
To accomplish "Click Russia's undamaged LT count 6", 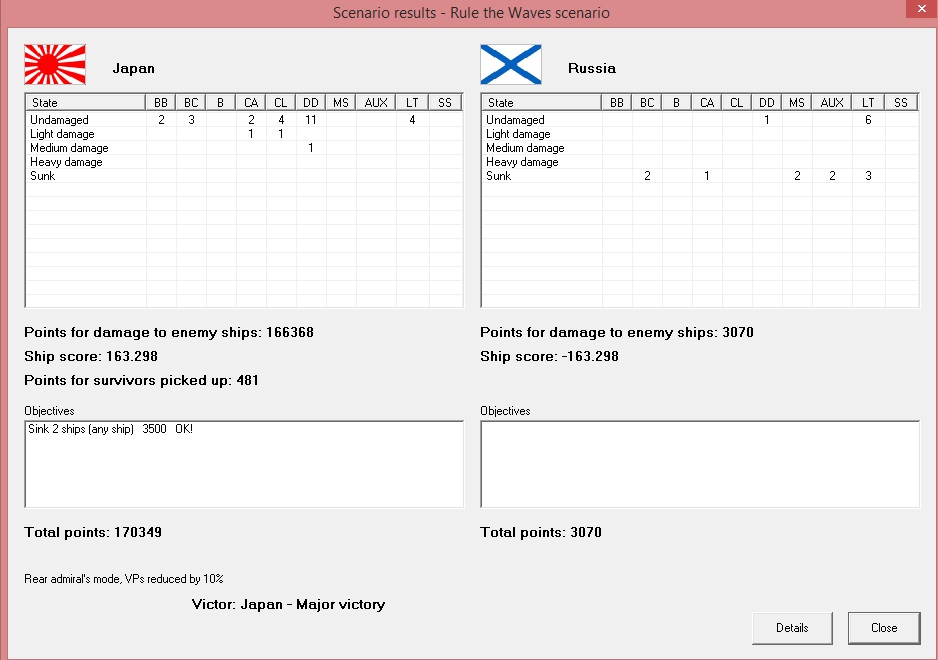I will pyautogui.click(x=868, y=120).
